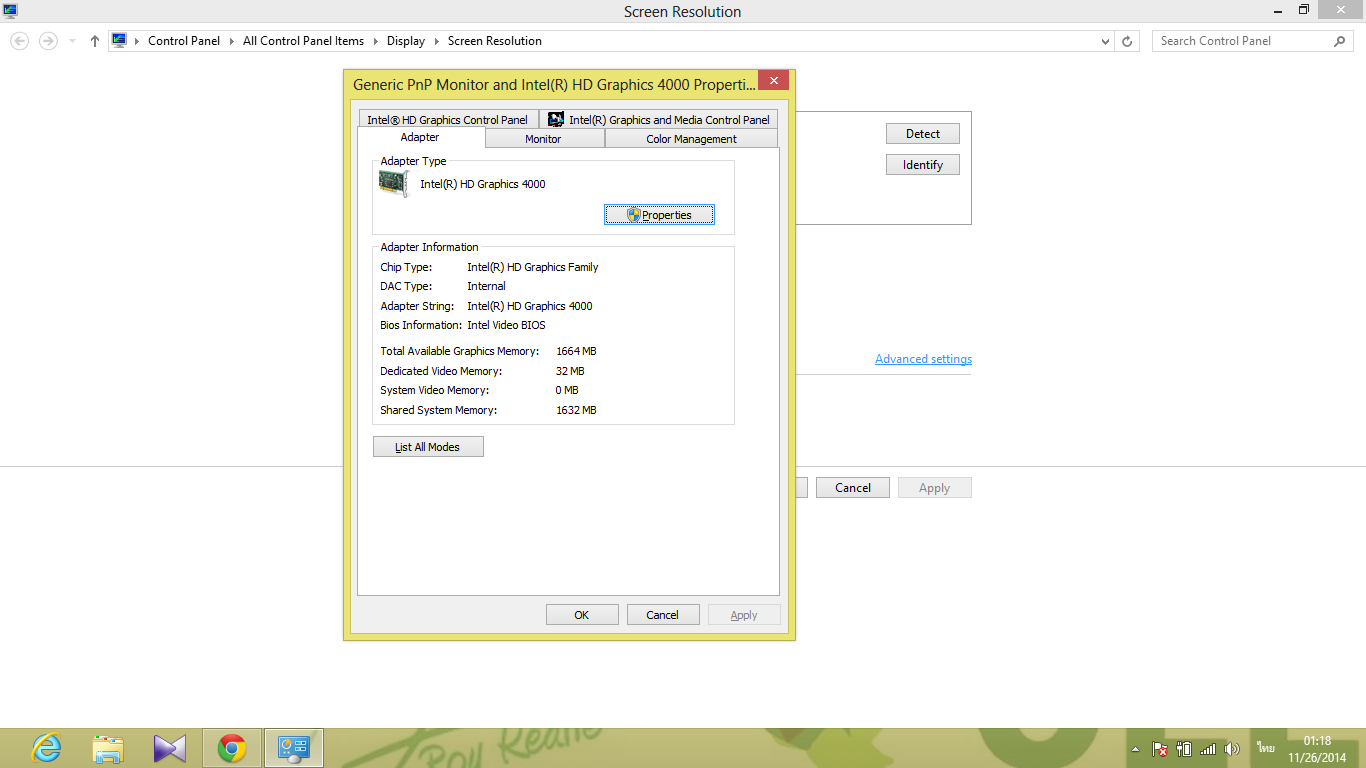Click Apply in the adapter properties dialog

point(744,615)
